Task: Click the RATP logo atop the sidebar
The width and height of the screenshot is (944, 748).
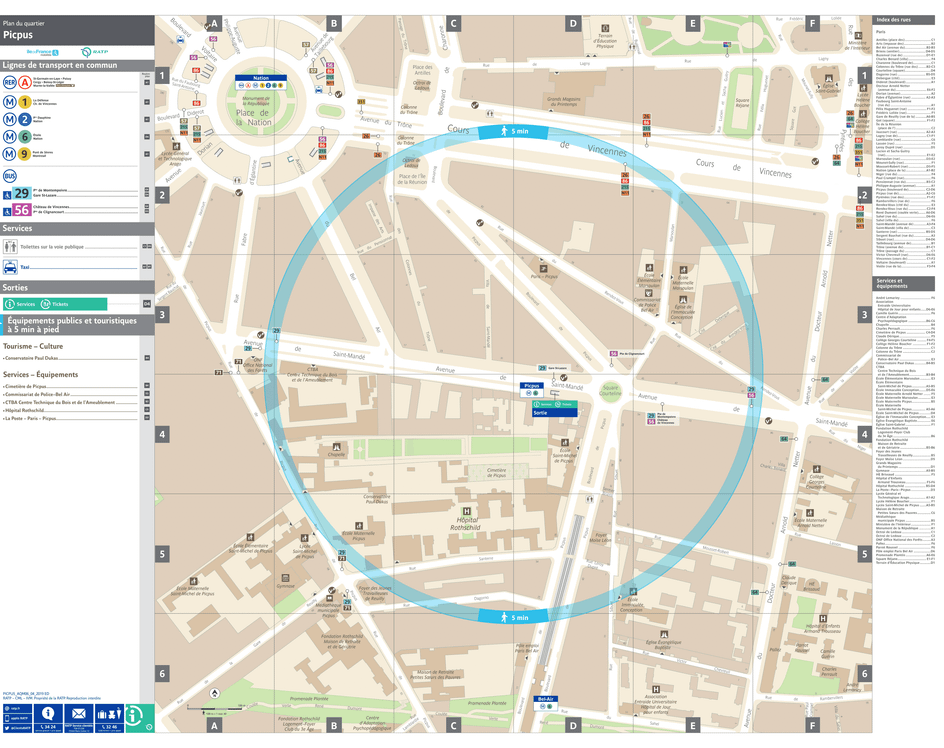Action: [95, 52]
